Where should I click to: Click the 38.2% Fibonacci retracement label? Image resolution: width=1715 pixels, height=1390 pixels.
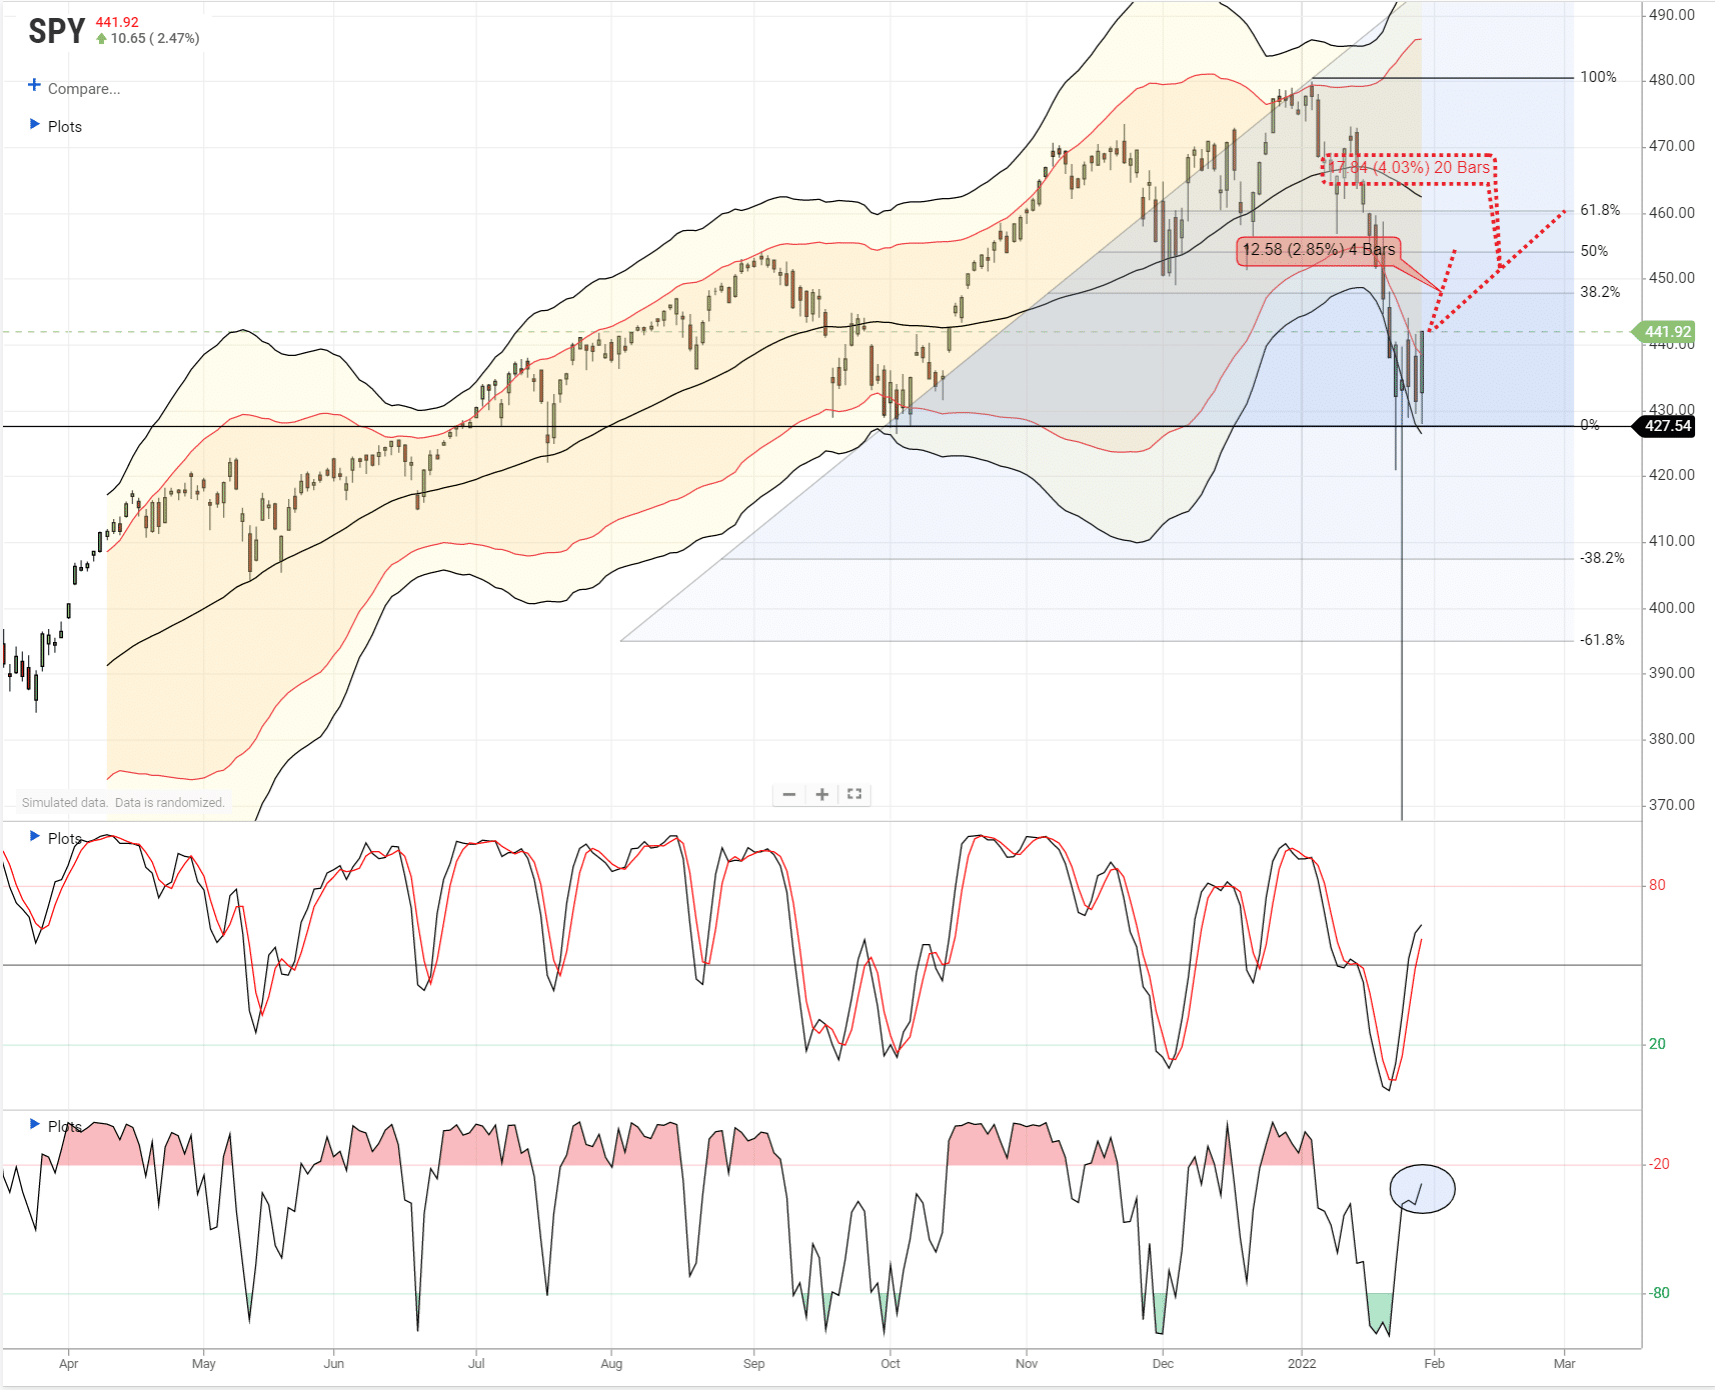point(1600,292)
